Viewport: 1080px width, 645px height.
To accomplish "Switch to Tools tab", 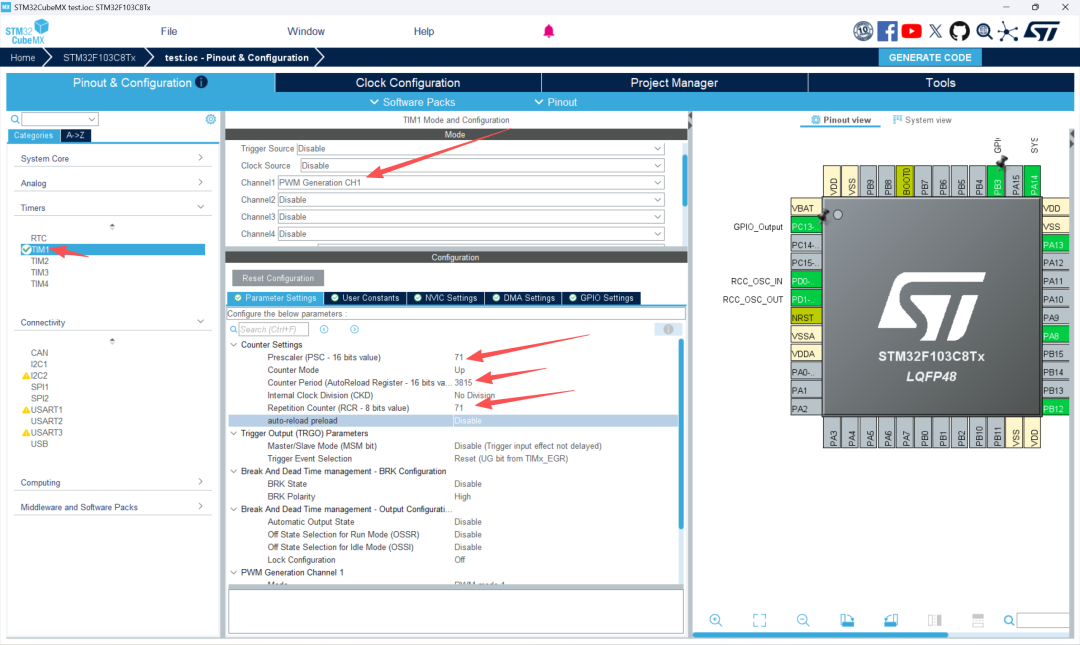I will tap(940, 83).
